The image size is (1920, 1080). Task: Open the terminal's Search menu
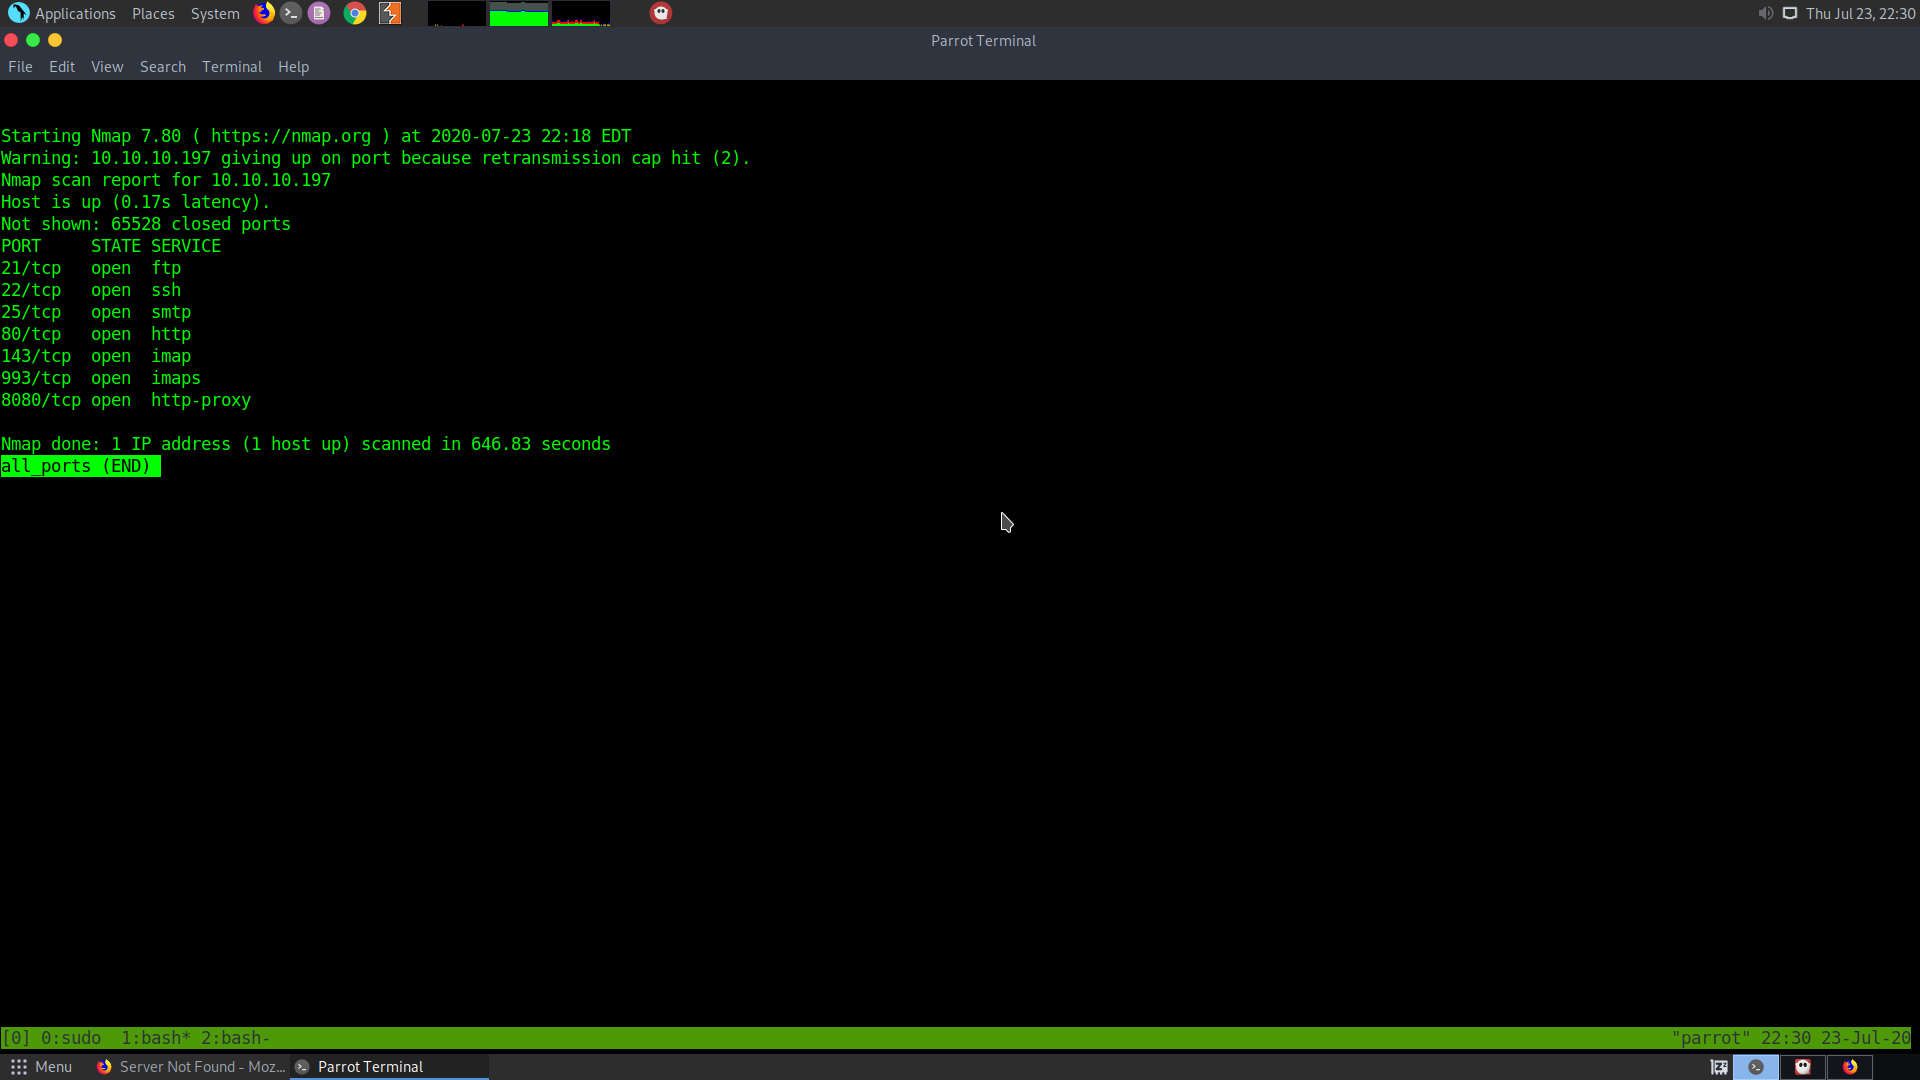(x=163, y=67)
